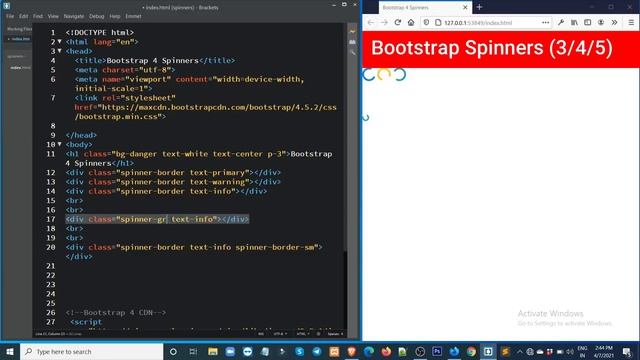Open OBS Studio from the taskbar
This screenshot has height=360, width=640.
pyautogui.click(x=420, y=351)
